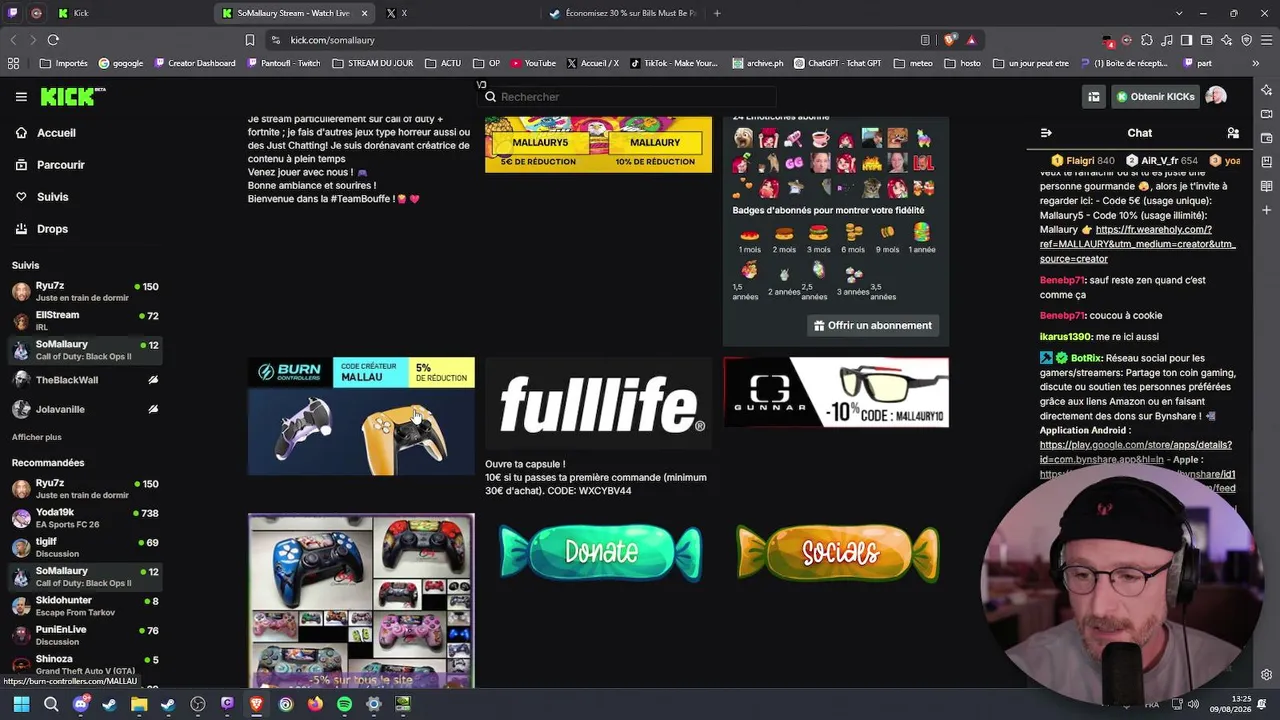Open STREAM DU JOUR bookmarks folder
1280x720 pixels.
click(373, 63)
